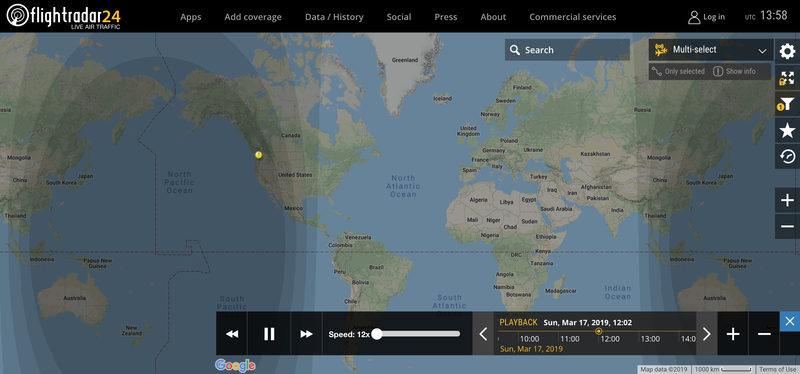
Task: Open the Terms of Use link
Action: [x=777, y=369]
